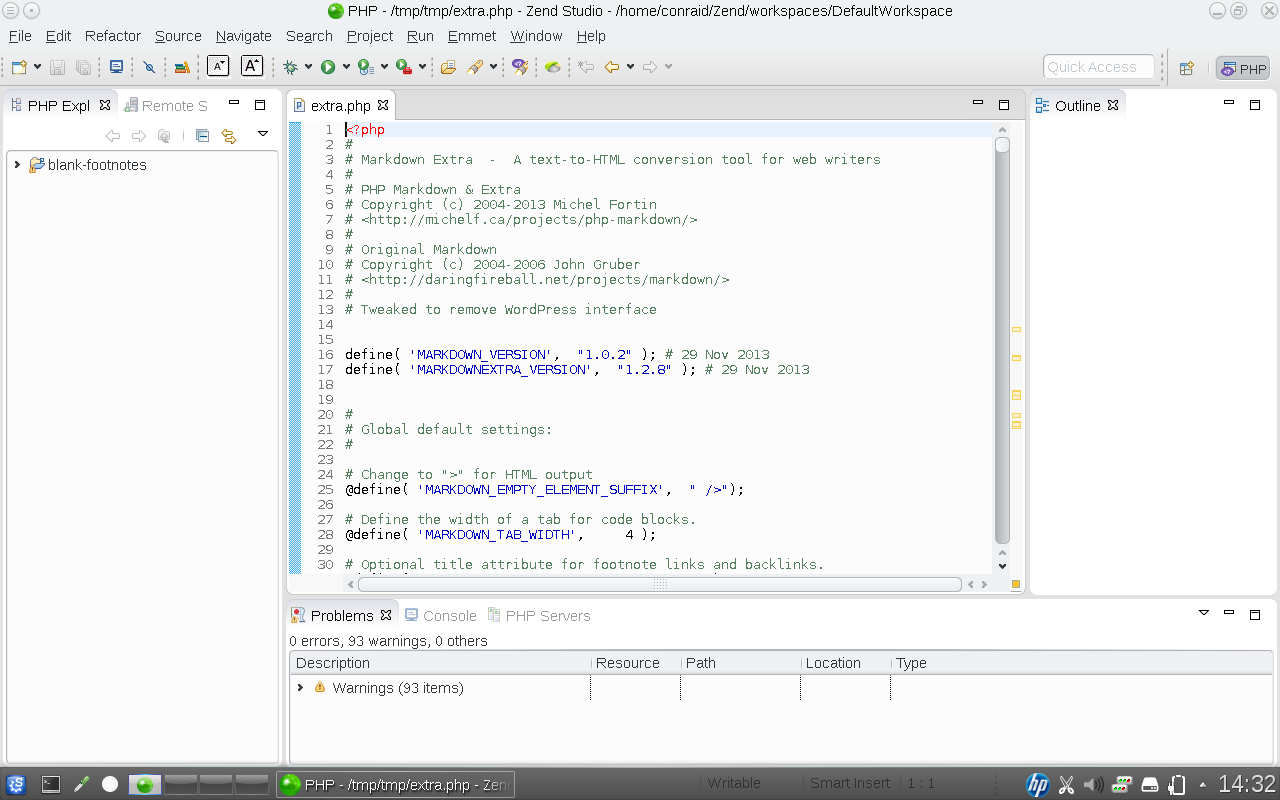Click the Profile toolbar icon

[x=365, y=67]
